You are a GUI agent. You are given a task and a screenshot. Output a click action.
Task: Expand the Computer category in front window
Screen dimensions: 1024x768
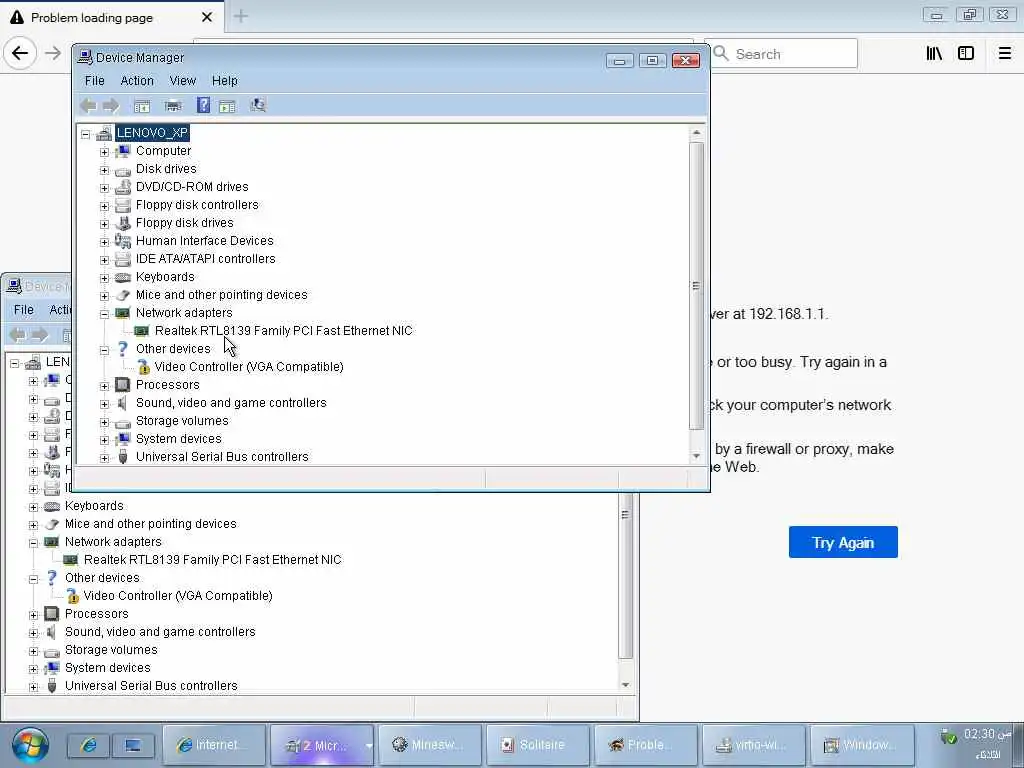point(104,152)
